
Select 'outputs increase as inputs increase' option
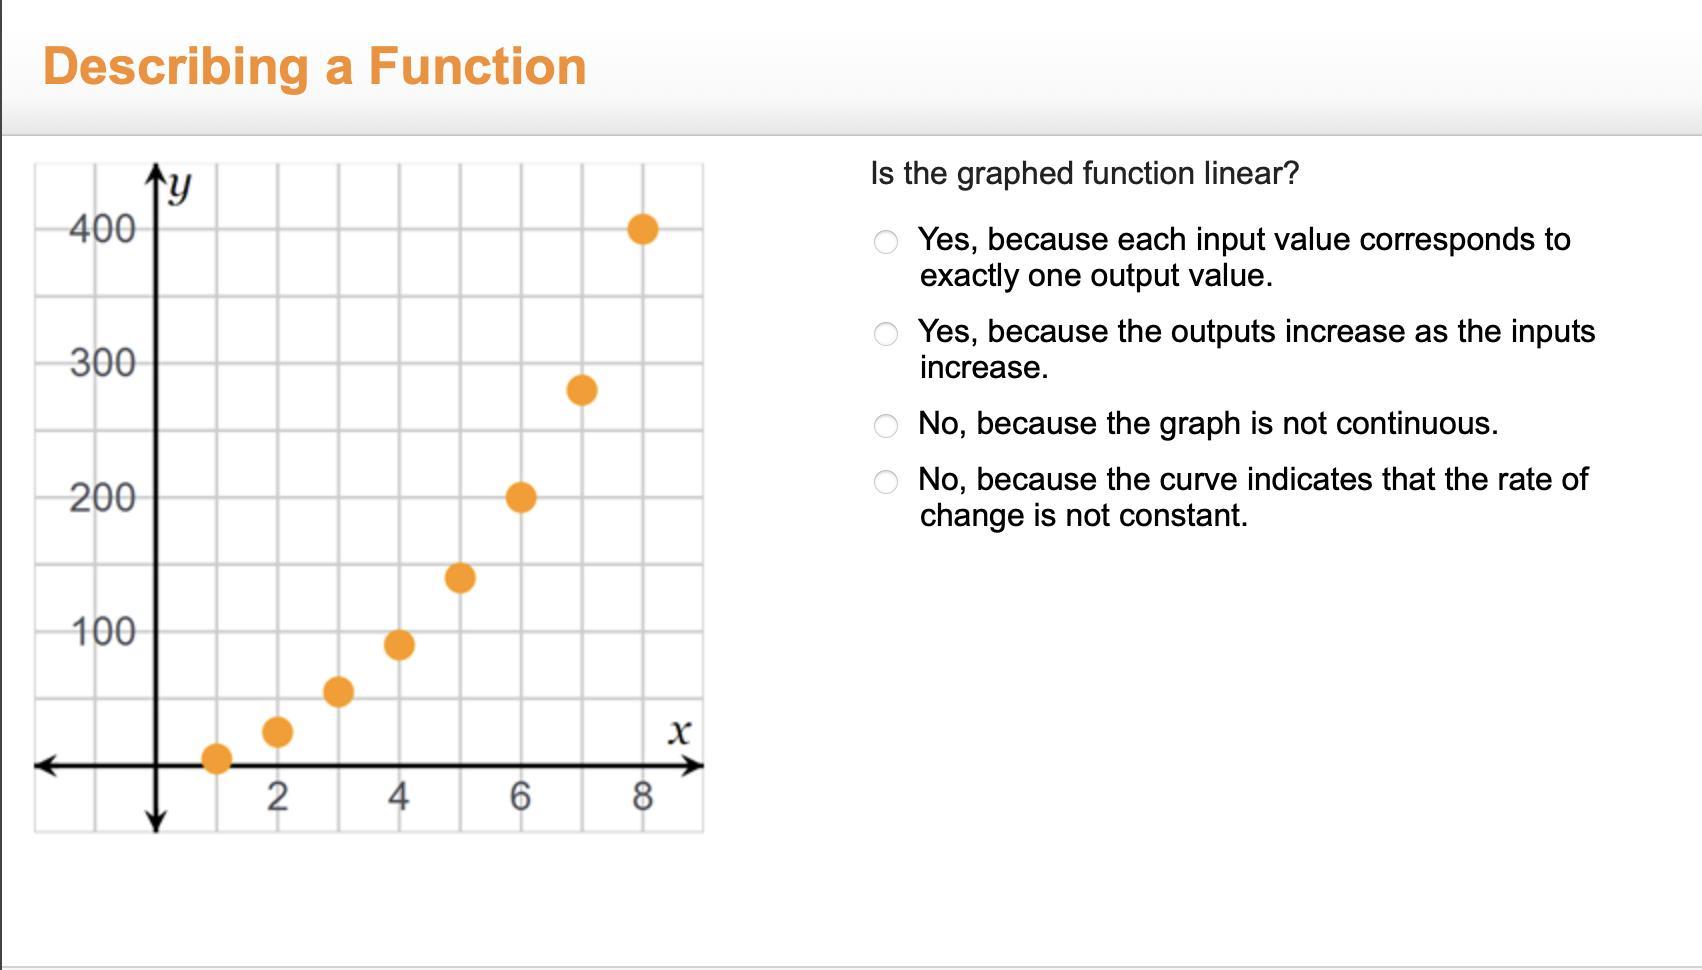pos(886,334)
